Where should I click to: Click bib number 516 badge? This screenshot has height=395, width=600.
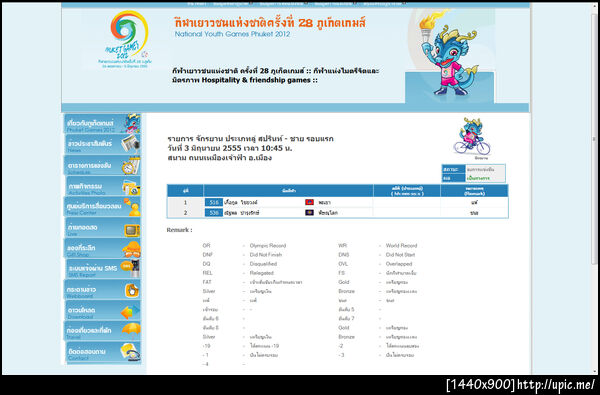(214, 202)
